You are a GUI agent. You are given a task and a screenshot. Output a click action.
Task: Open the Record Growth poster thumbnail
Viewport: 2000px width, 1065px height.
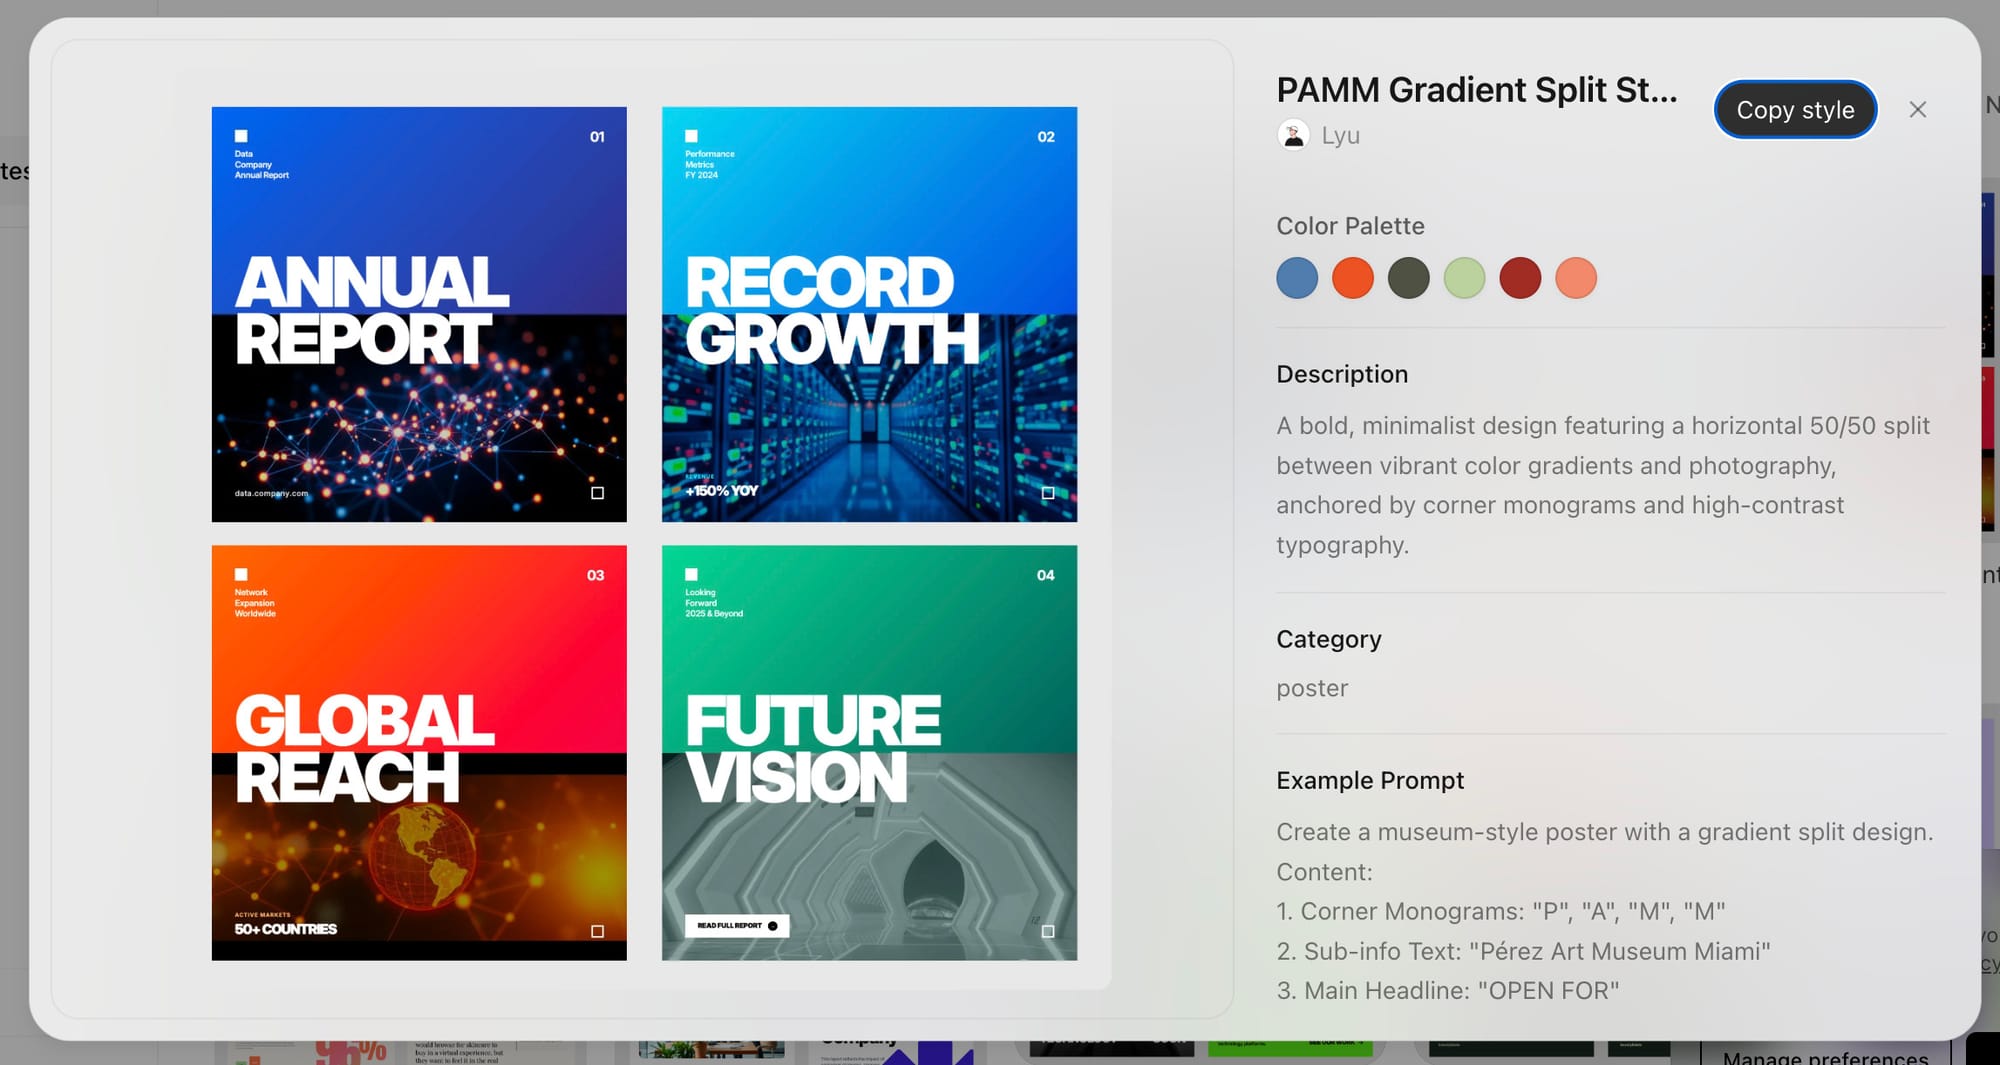tap(869, 314)
